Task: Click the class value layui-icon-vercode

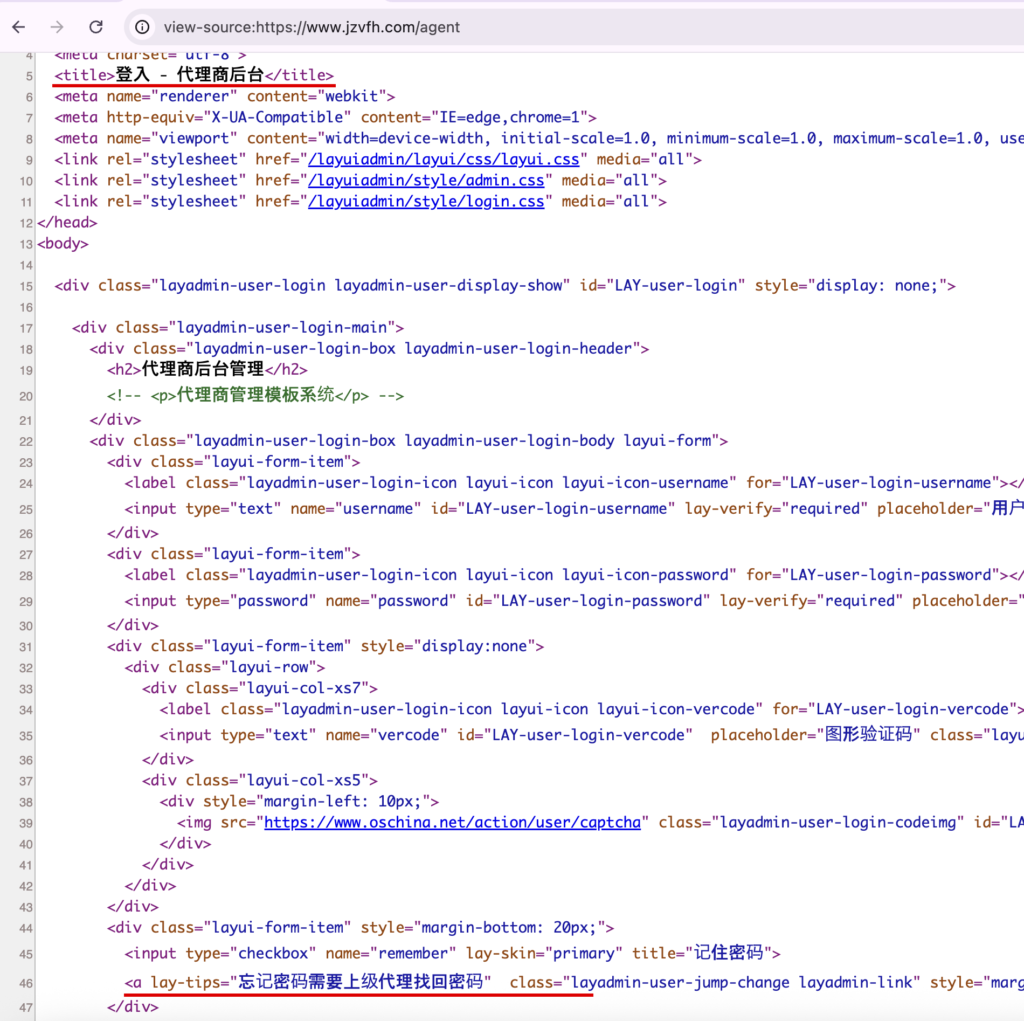Action: (676, 709)
